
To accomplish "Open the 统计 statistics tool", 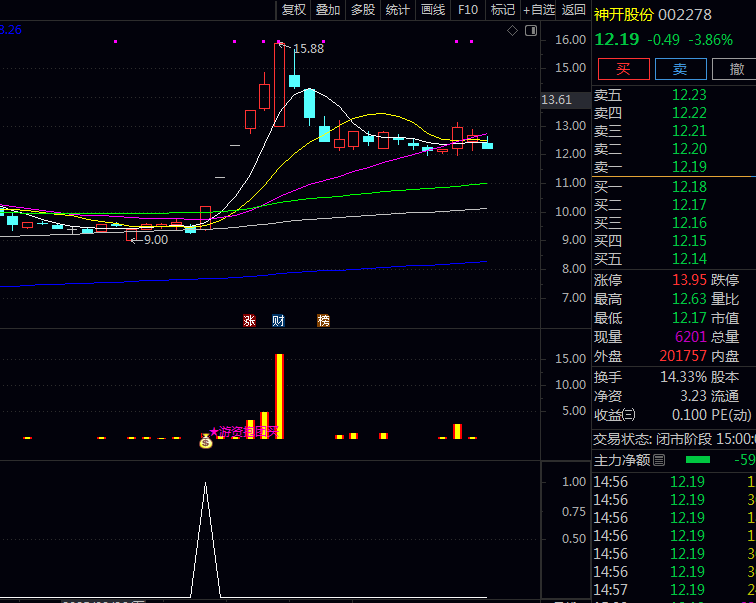I will click(397, 10).
